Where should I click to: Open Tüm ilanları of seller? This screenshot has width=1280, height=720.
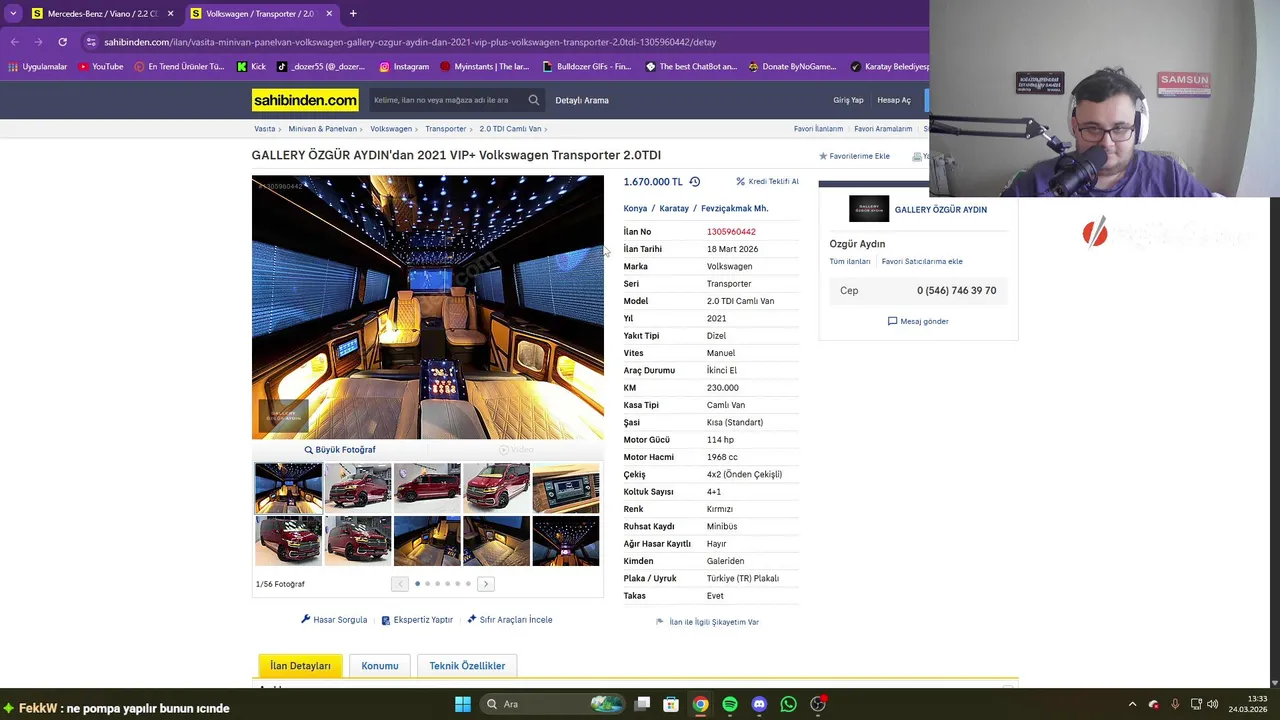tap(849, 261)
